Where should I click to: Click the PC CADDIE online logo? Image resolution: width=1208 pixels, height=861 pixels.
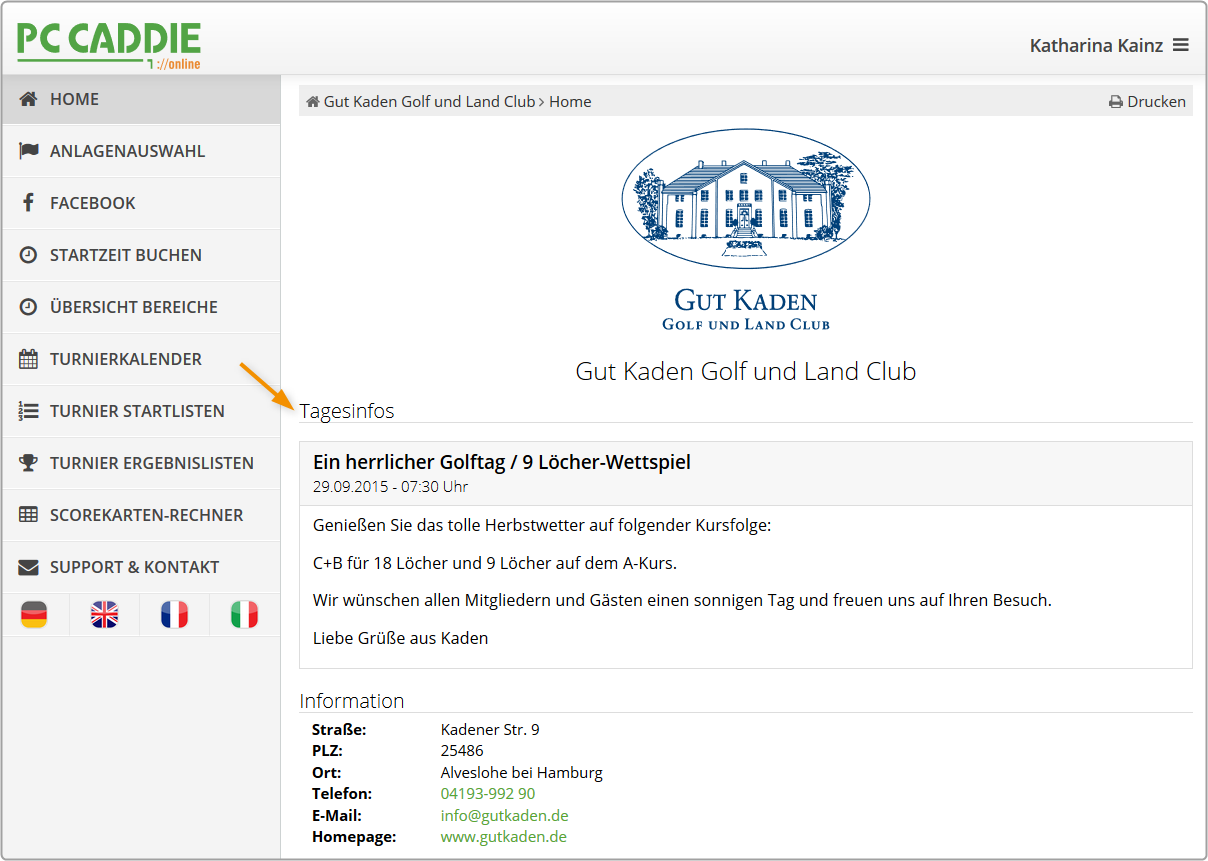[x=109, y=46]
